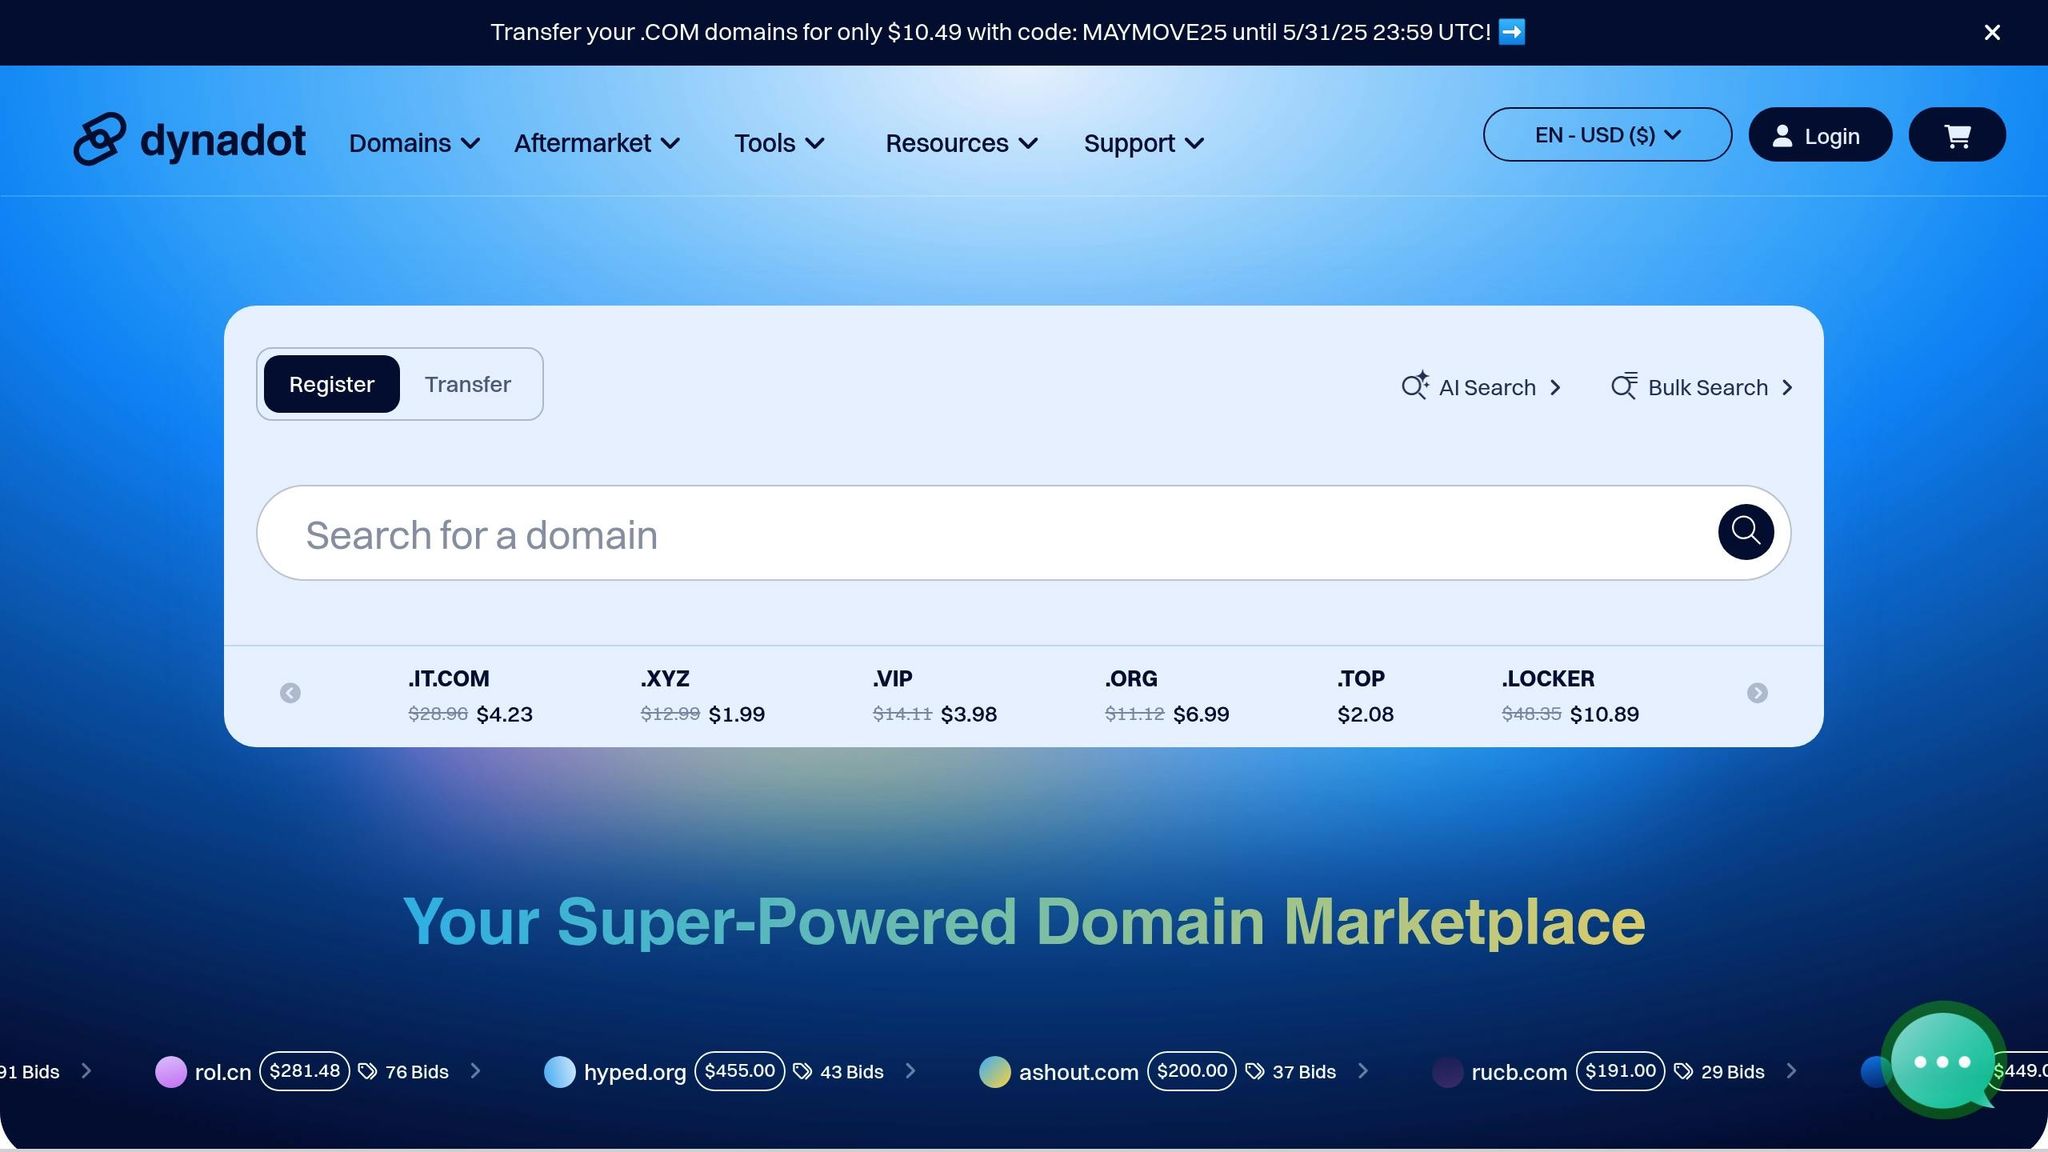Click the Dynadot logo

click(189, 139)
